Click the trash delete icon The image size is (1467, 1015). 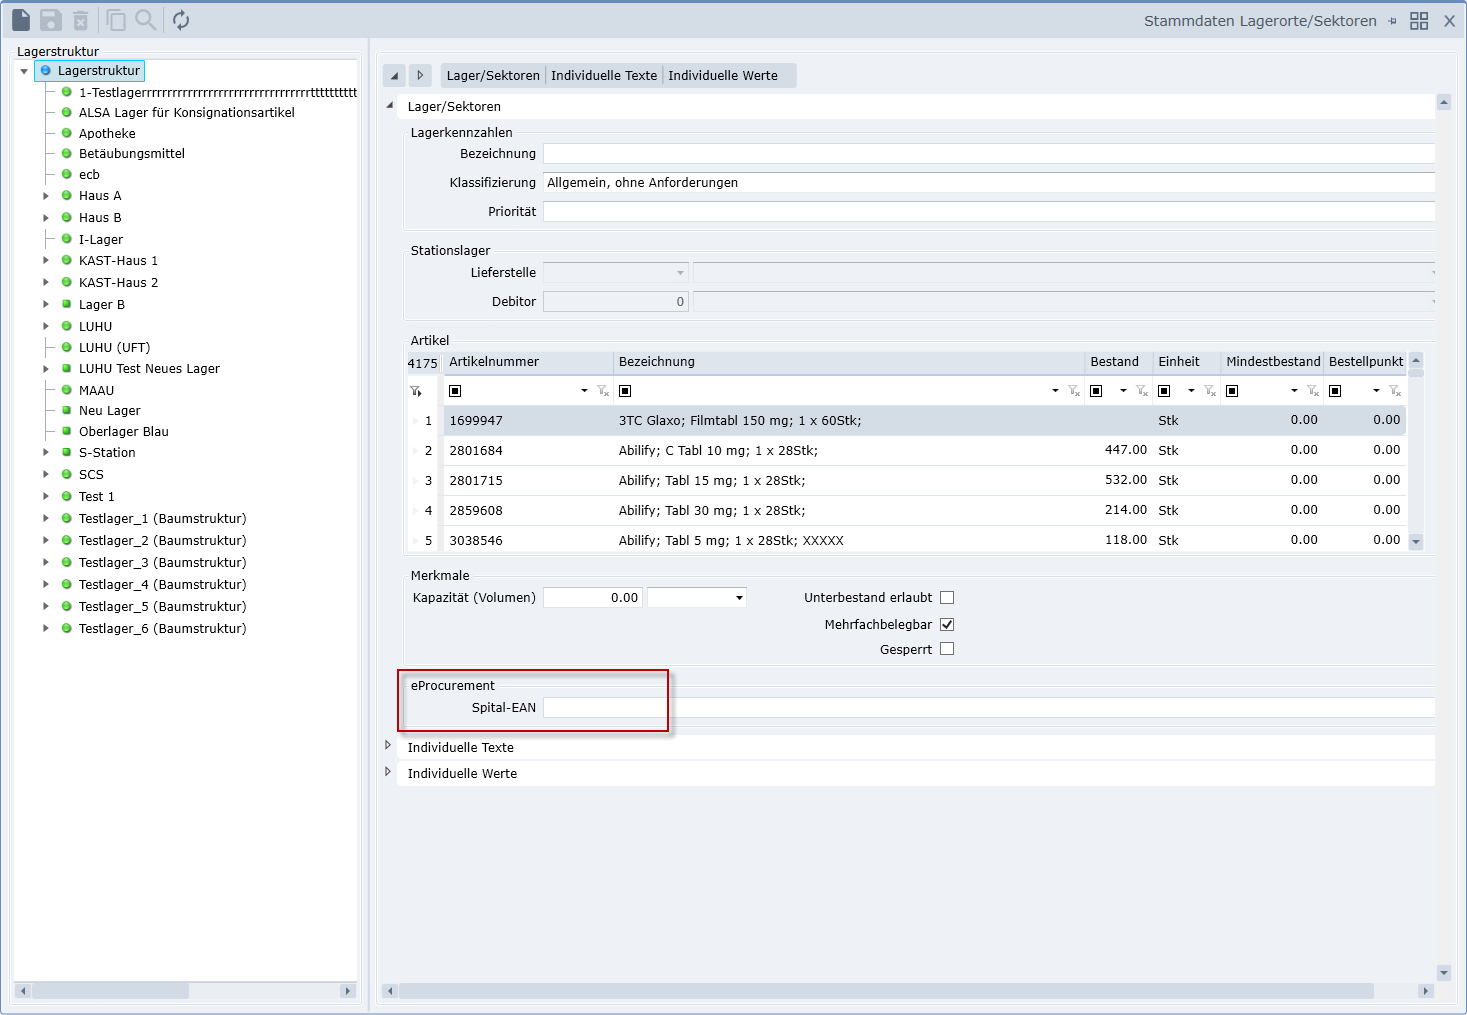[81, 20]
